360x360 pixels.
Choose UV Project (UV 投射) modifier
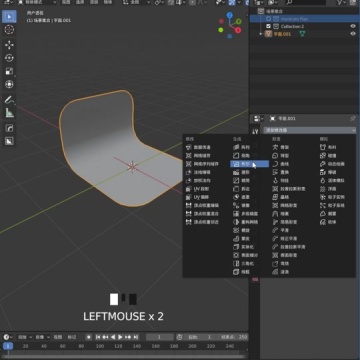198,189
